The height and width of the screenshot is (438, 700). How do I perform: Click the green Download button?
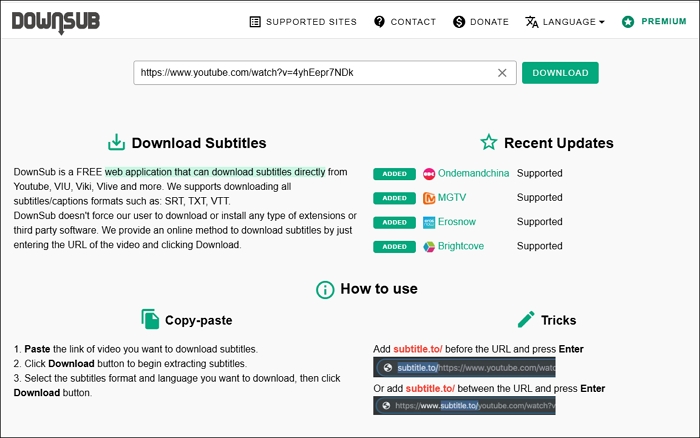pyautogui.click(x=560, y=73)
